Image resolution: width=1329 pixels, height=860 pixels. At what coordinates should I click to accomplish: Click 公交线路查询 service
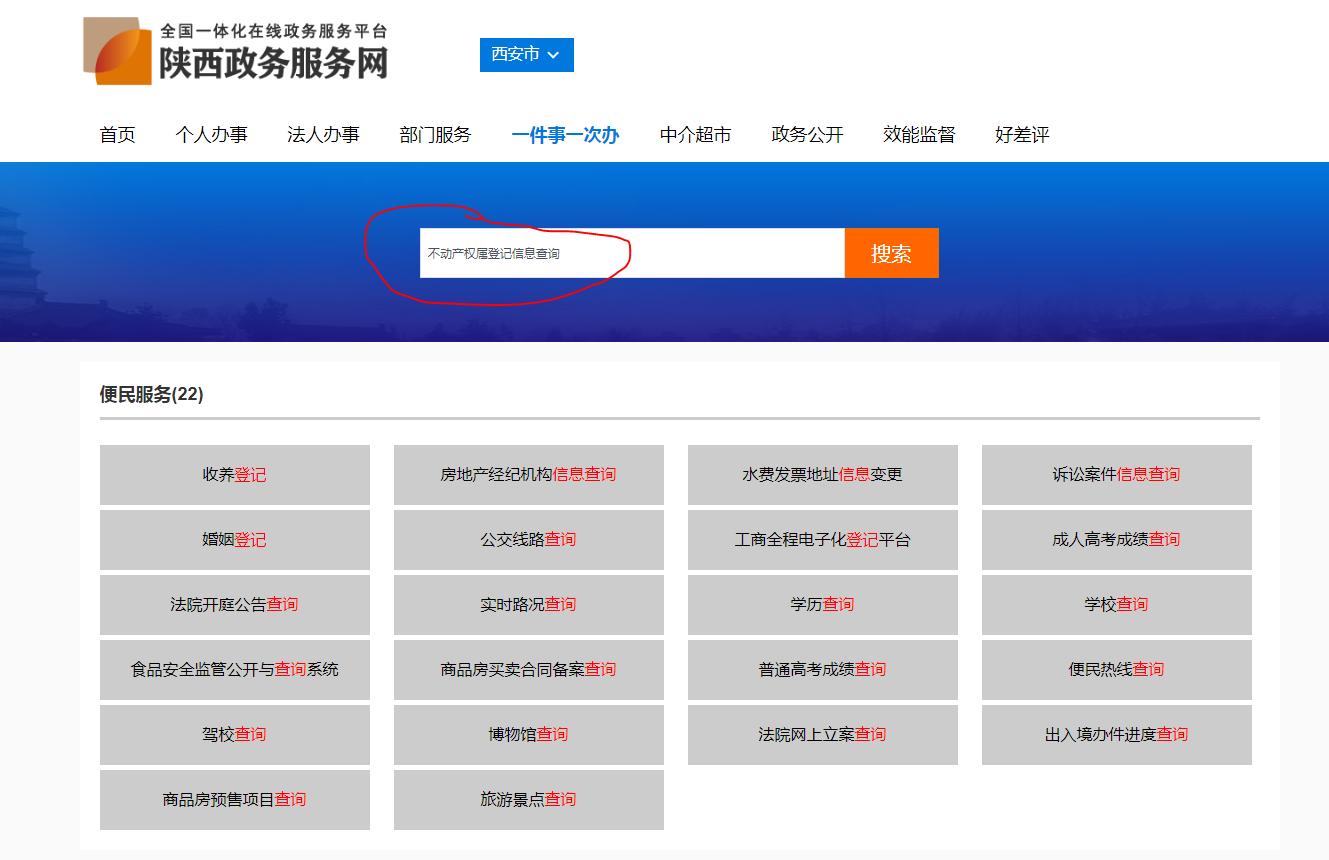pos(529,540)
